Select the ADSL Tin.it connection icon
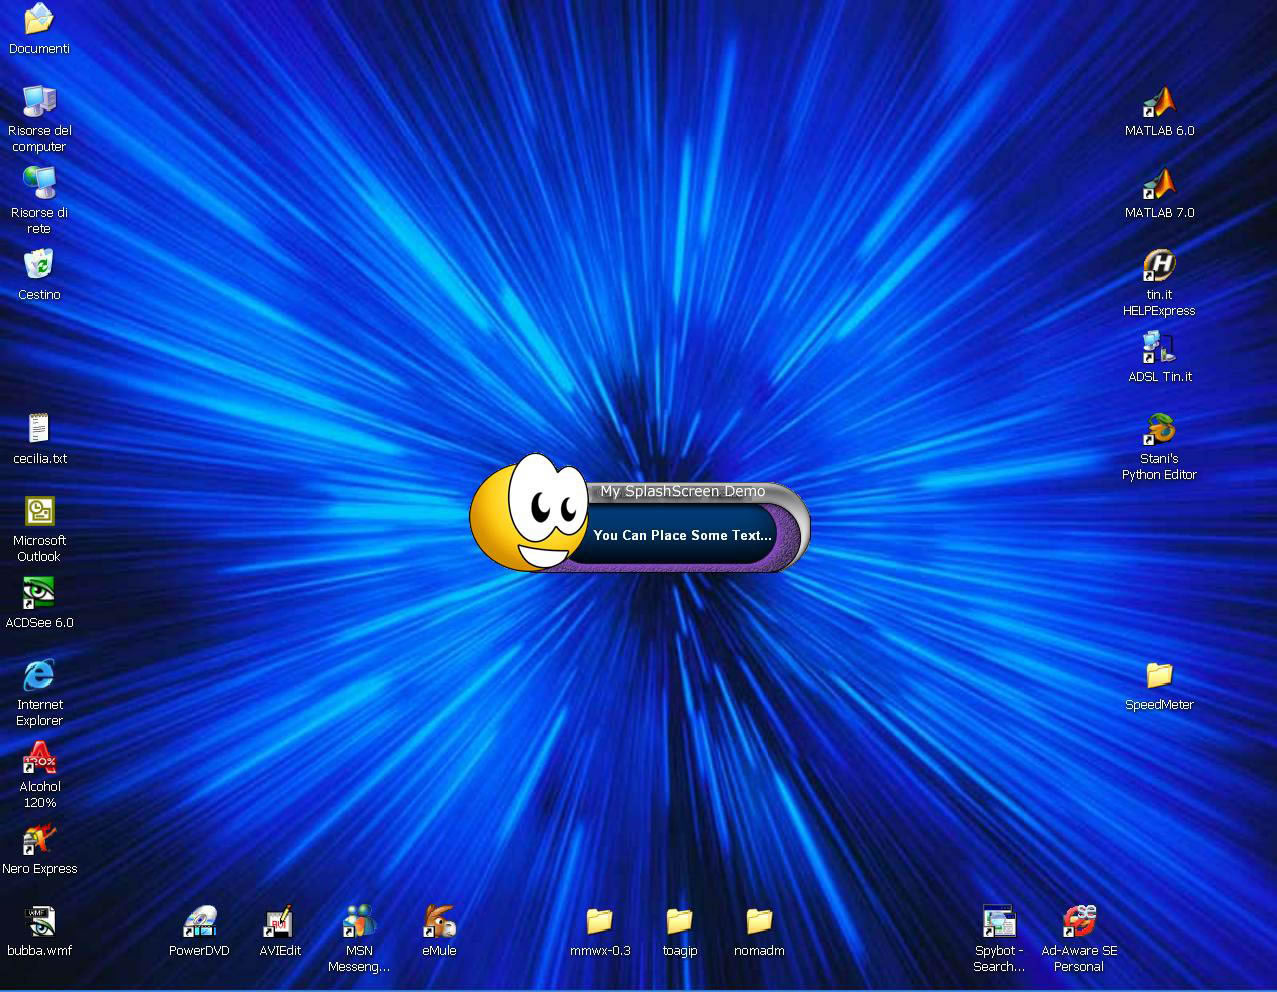The image size is (1277, 992). coord(1159,349)
